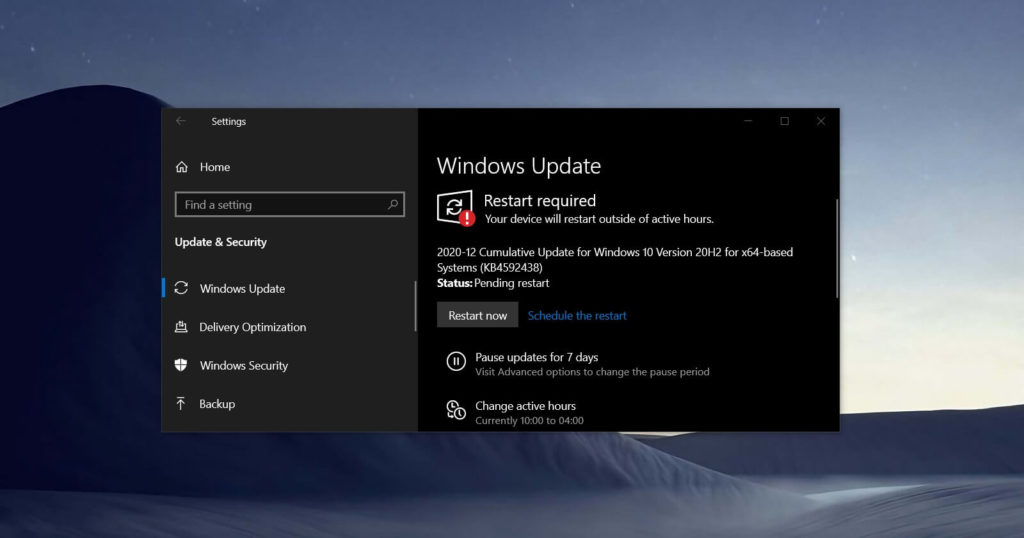Minimize the Settings window
This screenshot has width=1024, height=538.
click(748, 121)
